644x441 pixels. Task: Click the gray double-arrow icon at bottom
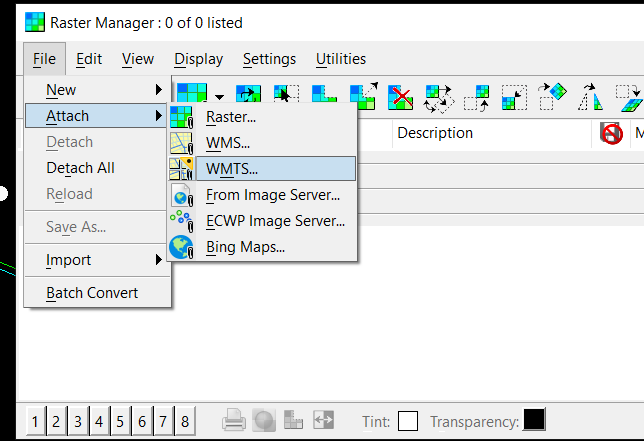click(x=324, y=420)
